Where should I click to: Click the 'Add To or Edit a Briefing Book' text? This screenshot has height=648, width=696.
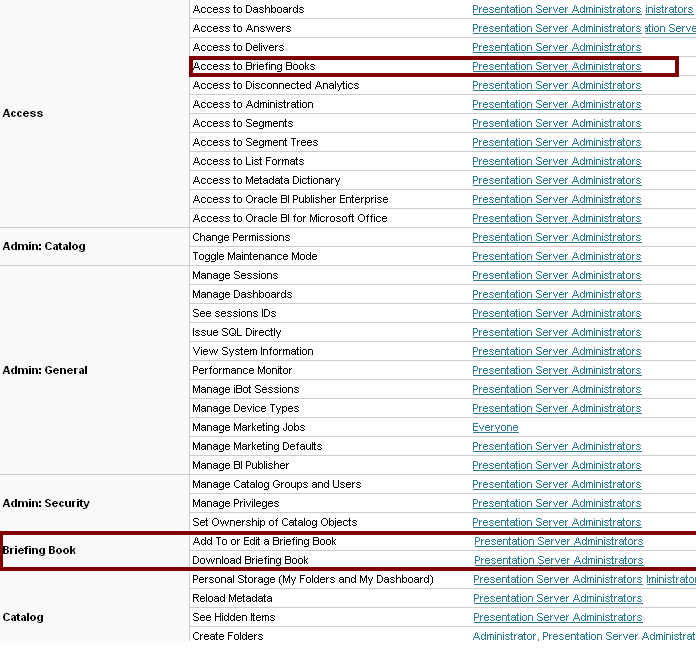point(265,541)
